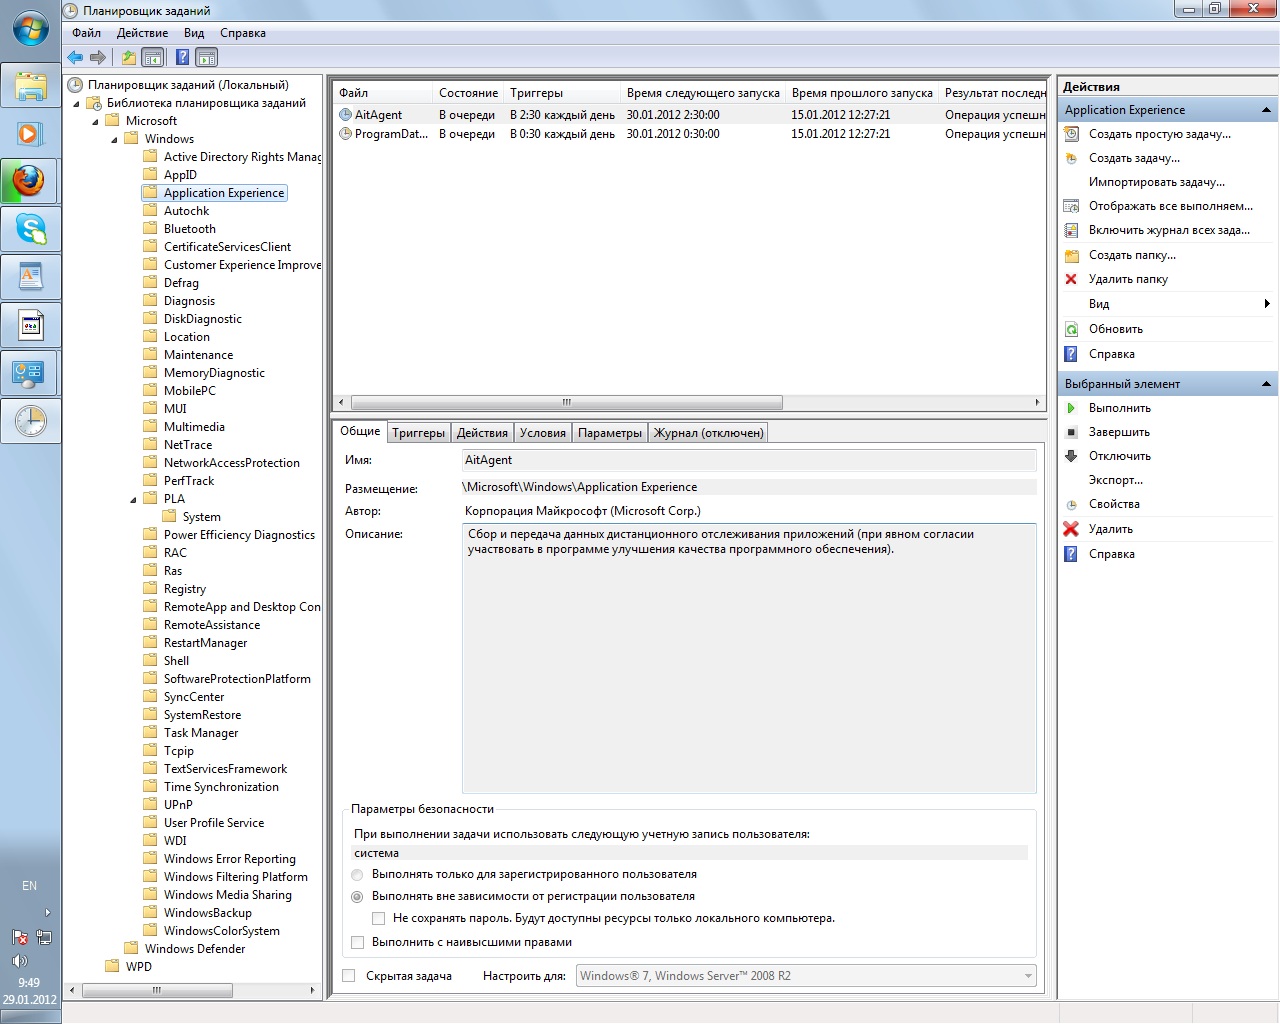Open the Настроить для combo box

tap(807, 976)
